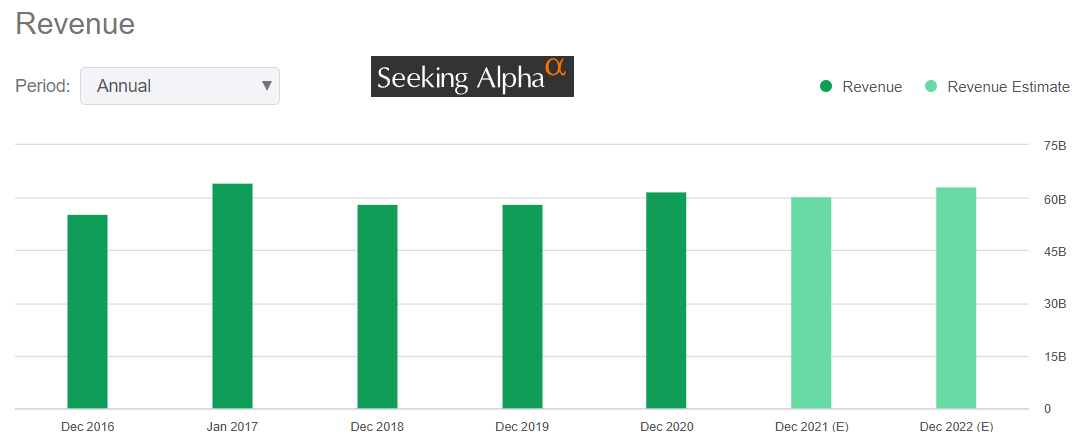
Task: Click the Dec 2020 x-axis label
Action: click(667, 427)
